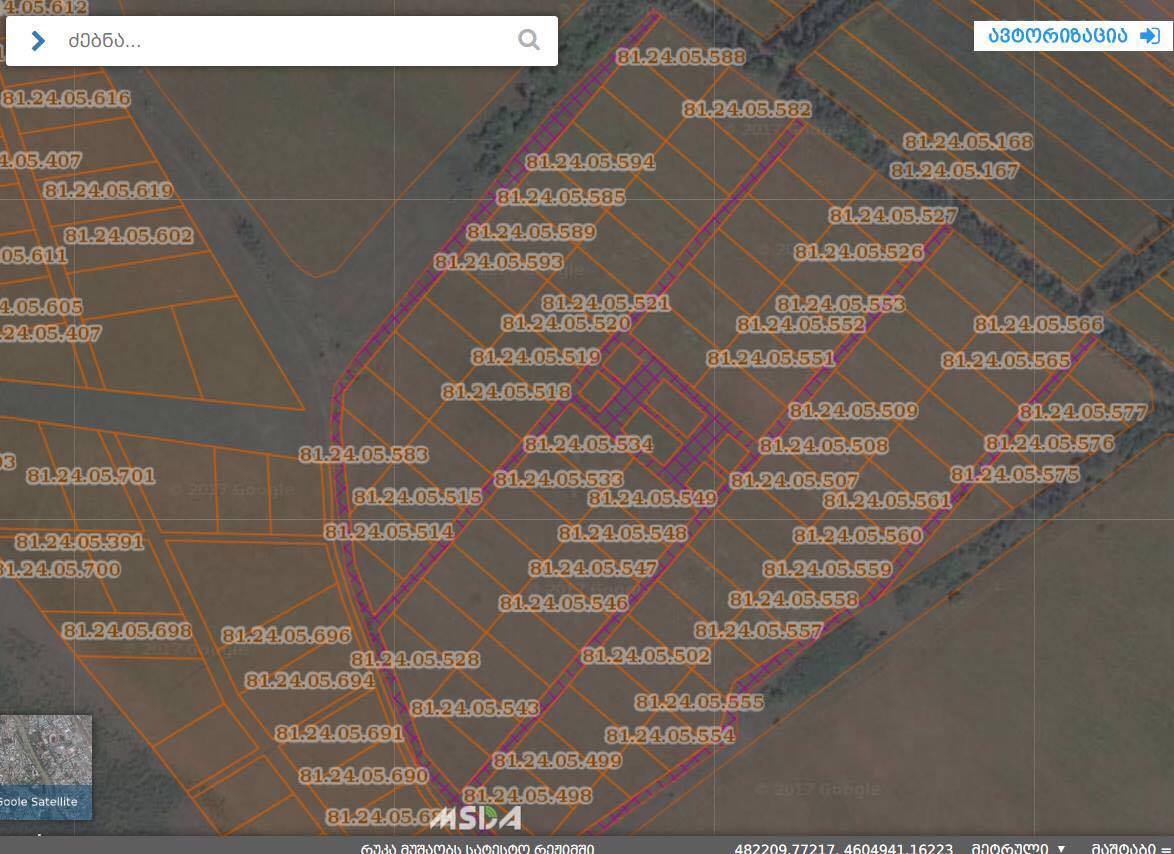Select parcel label 81.24.05.585
This screenshot has width=1174, height=854.
pos(561,197)
